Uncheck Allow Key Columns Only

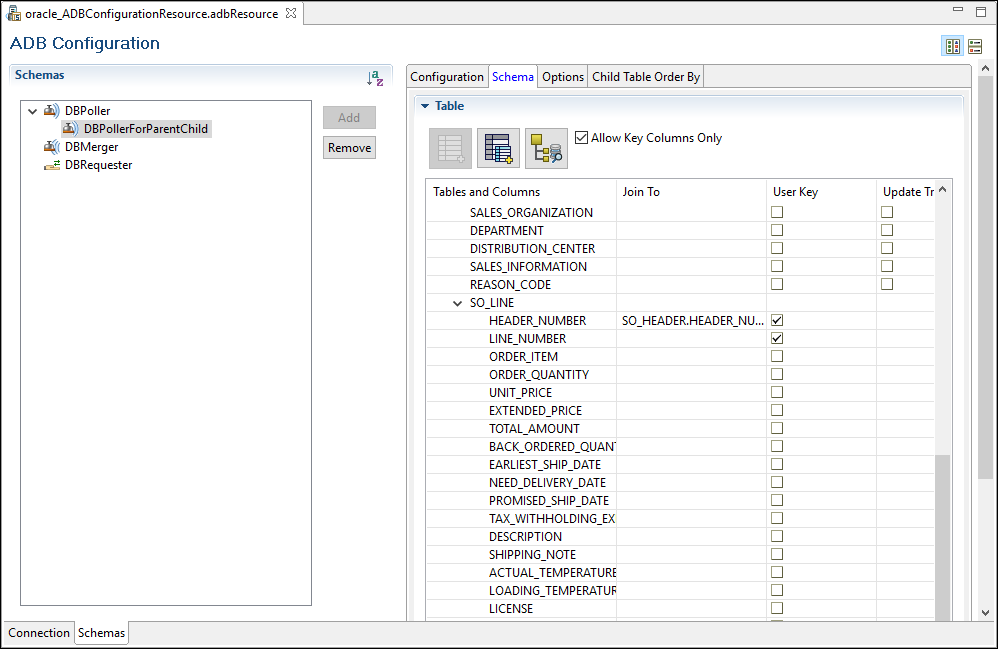[x=582, y=138]
